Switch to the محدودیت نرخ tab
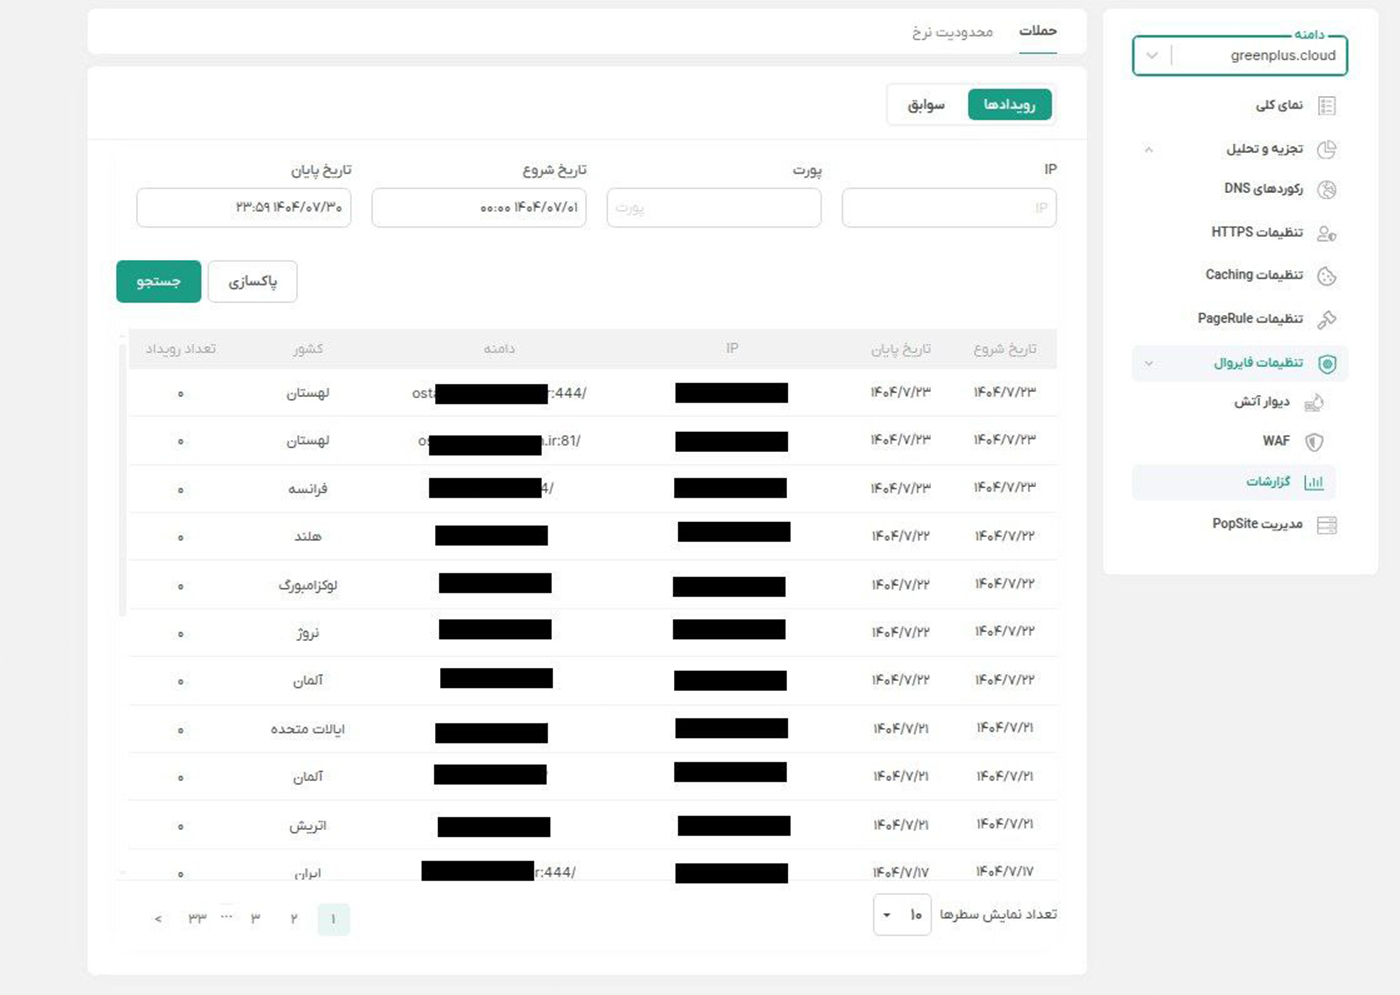Screen dimensions: 1400x995 tap(952, 32)
